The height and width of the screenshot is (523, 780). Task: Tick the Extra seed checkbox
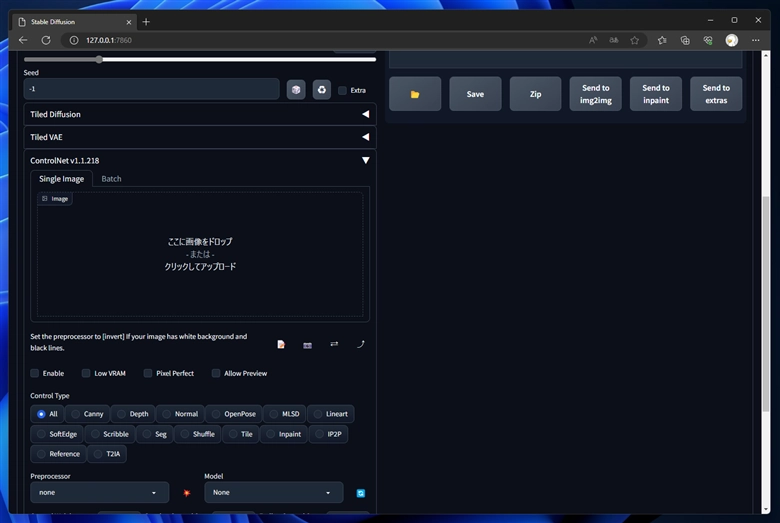(x=342, y=91)
